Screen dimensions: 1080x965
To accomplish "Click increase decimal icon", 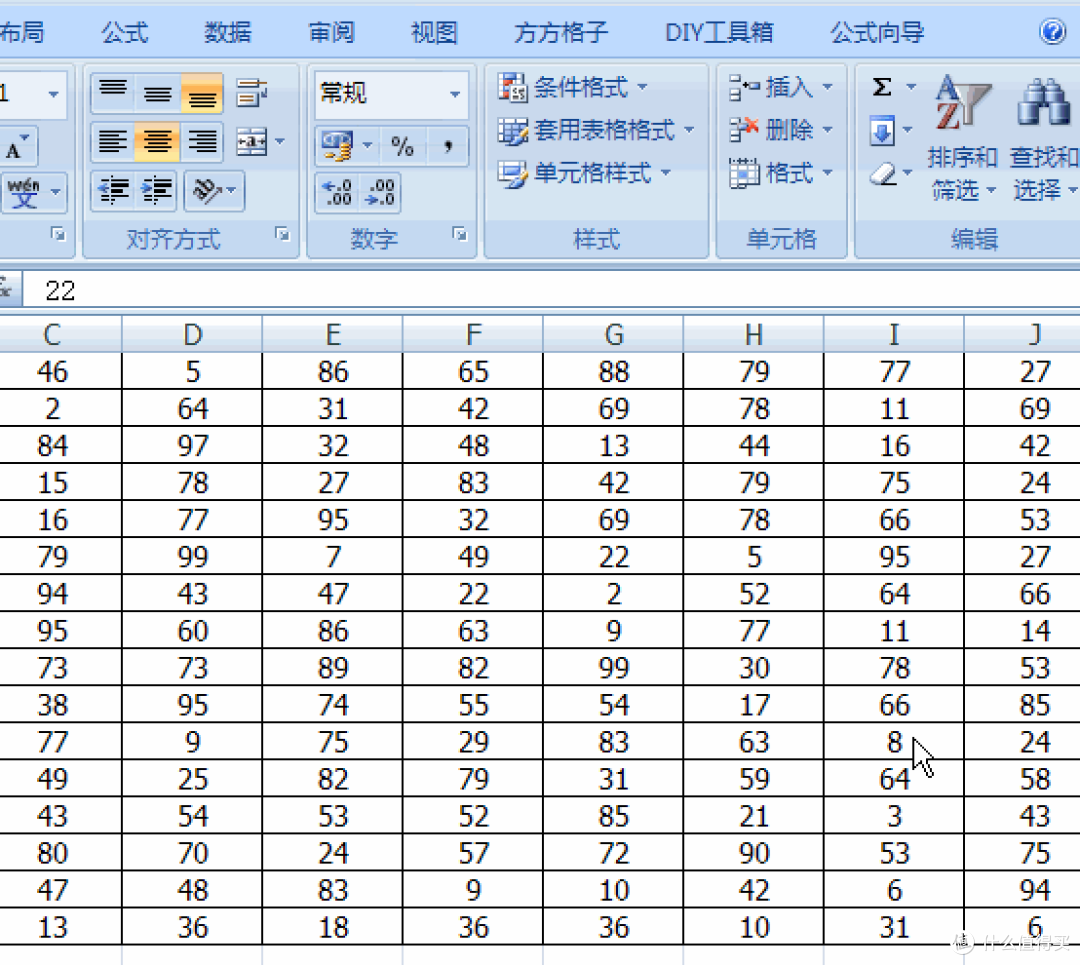I will 338,192.
